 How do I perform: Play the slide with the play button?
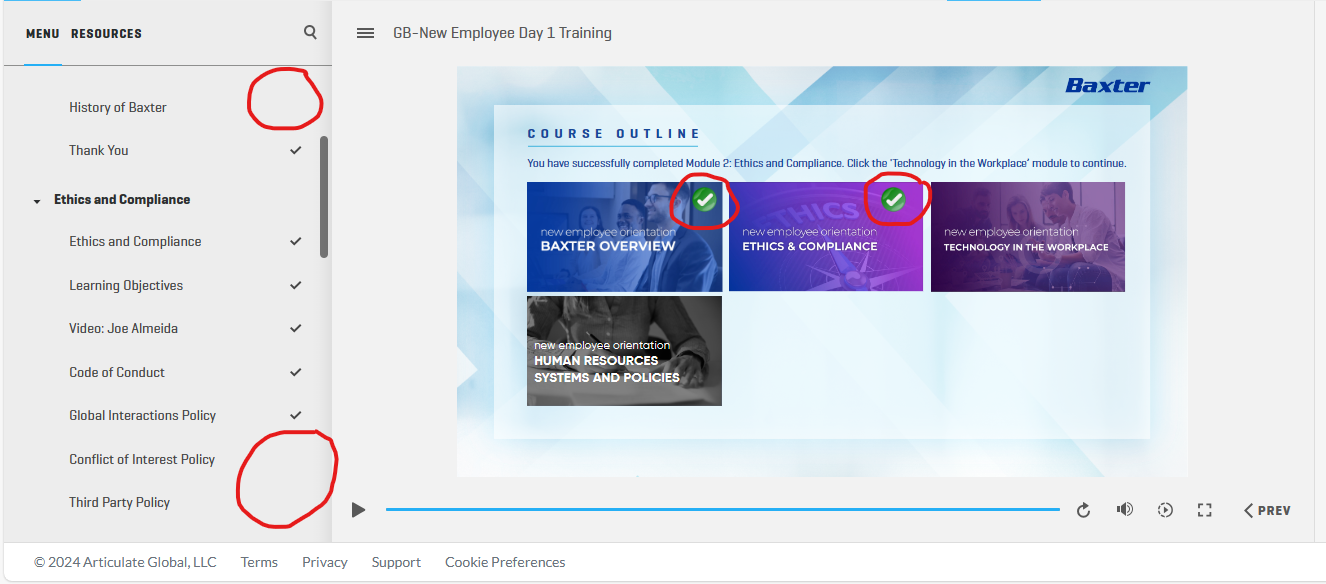pos(358,510)
